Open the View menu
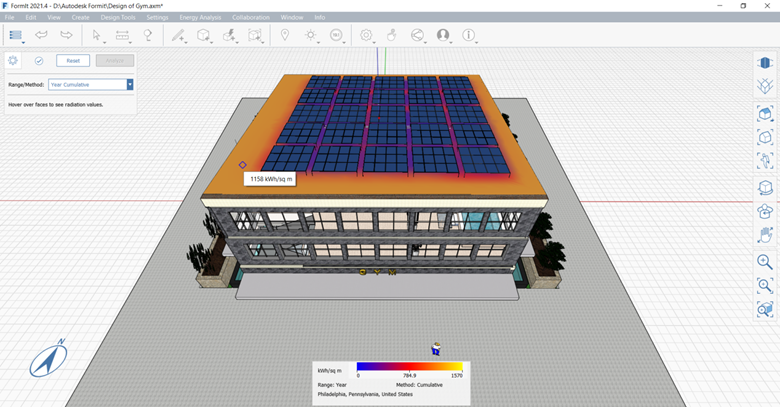 54,17
